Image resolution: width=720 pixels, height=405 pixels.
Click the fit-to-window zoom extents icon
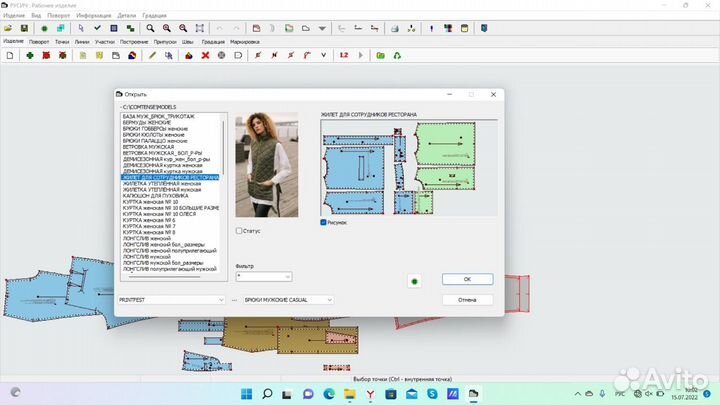[x=200, y=28]
